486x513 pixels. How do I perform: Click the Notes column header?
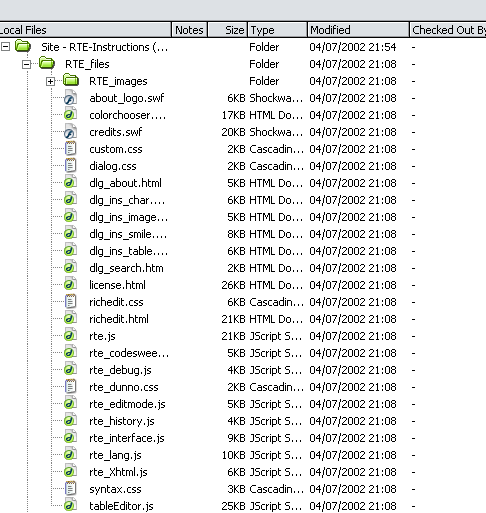pyautogui.click(x=189, y=30)
